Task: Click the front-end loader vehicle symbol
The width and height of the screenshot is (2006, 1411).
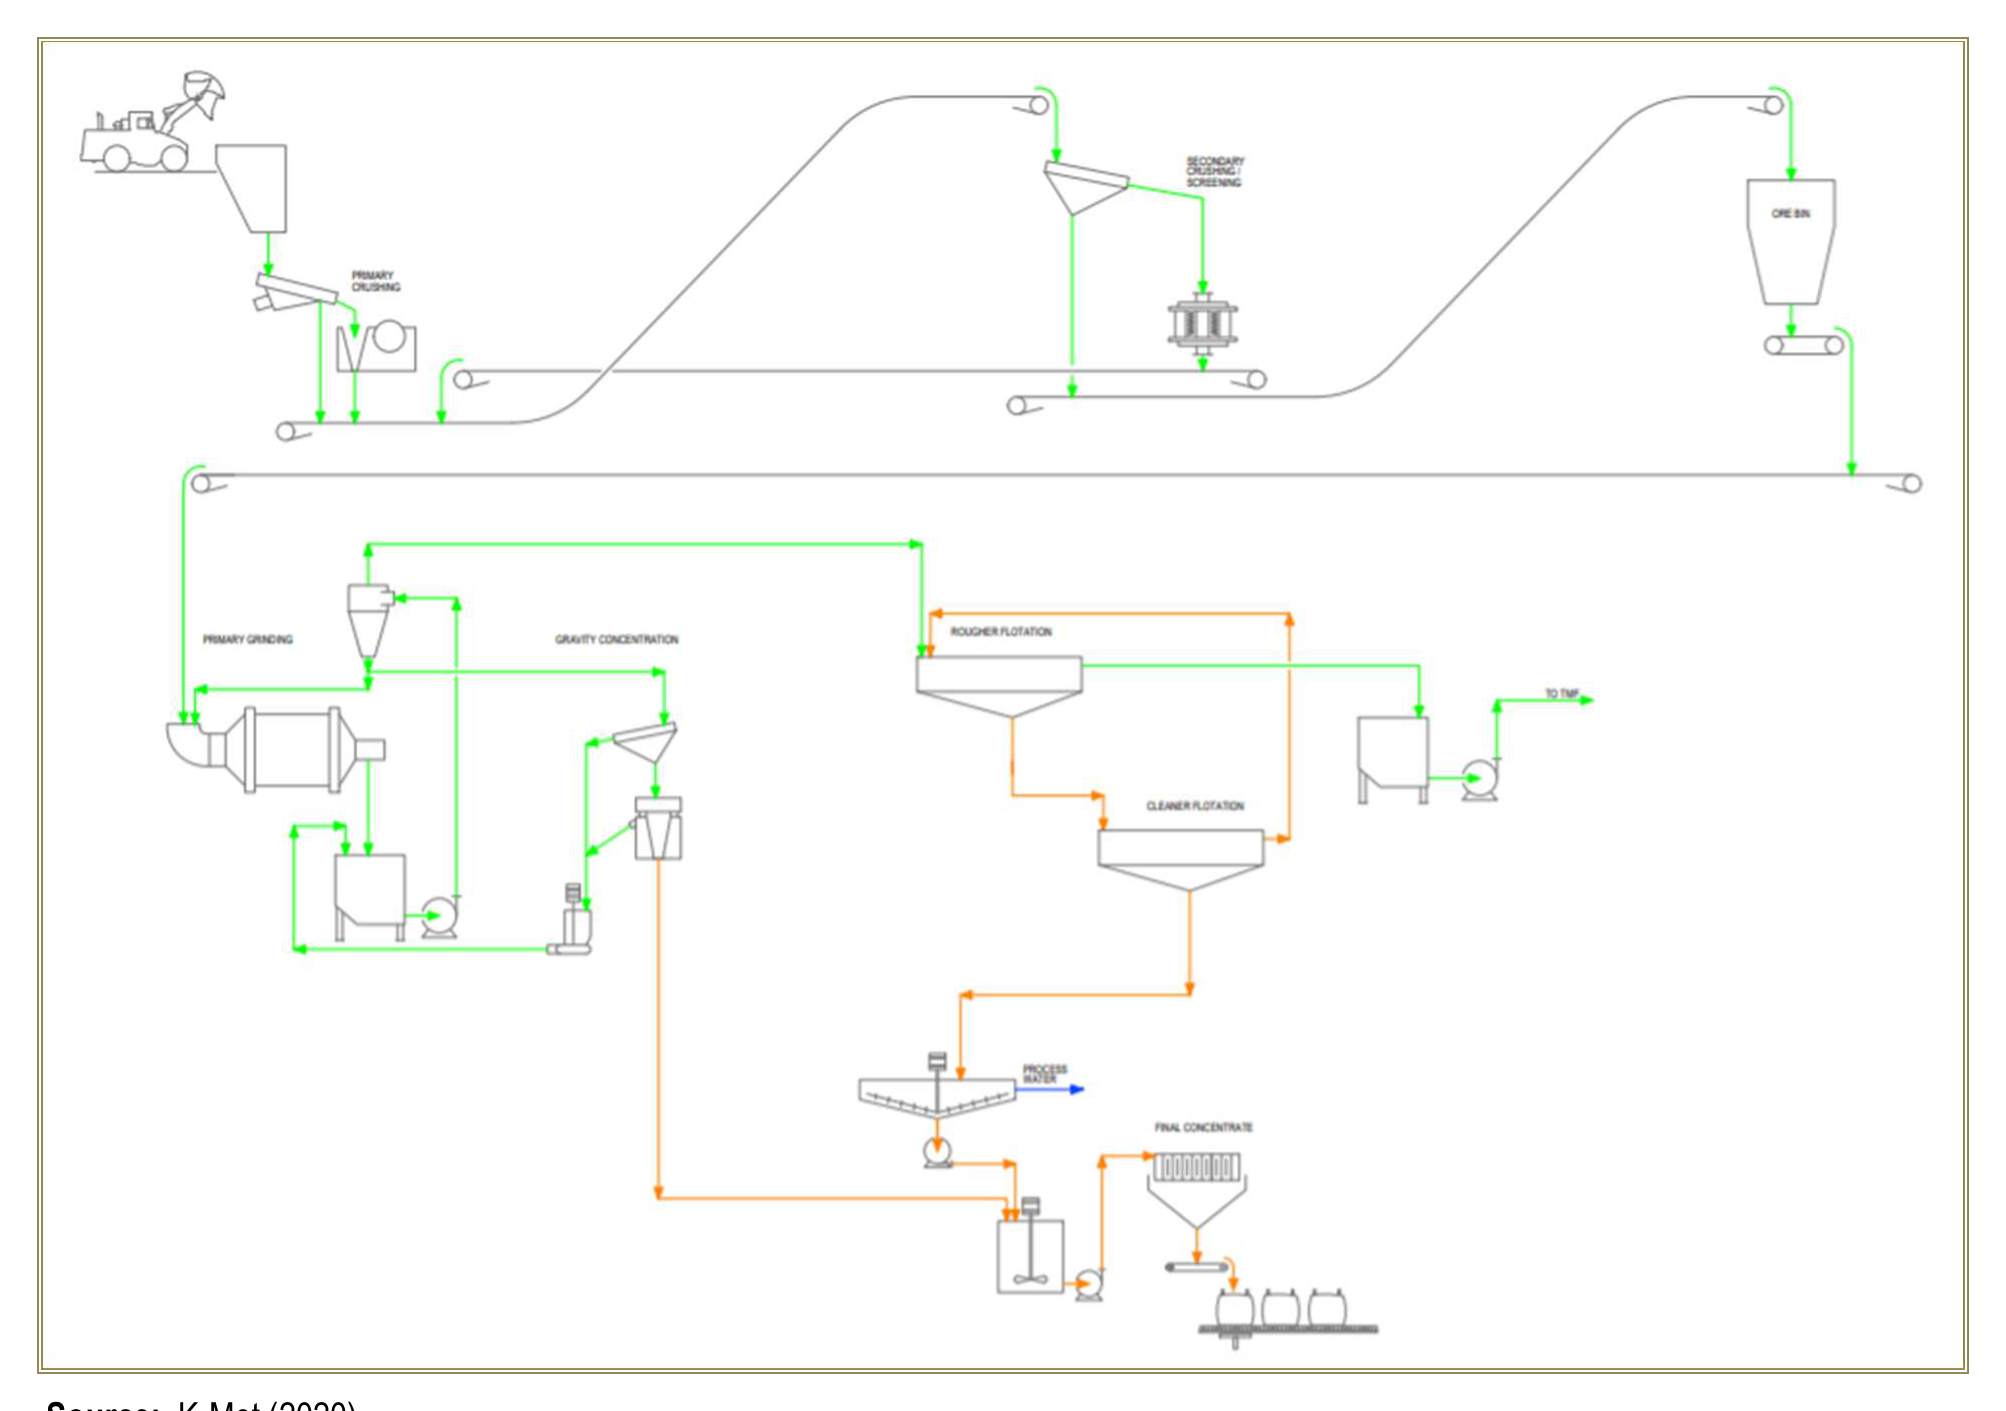Action: coord(152,123)
